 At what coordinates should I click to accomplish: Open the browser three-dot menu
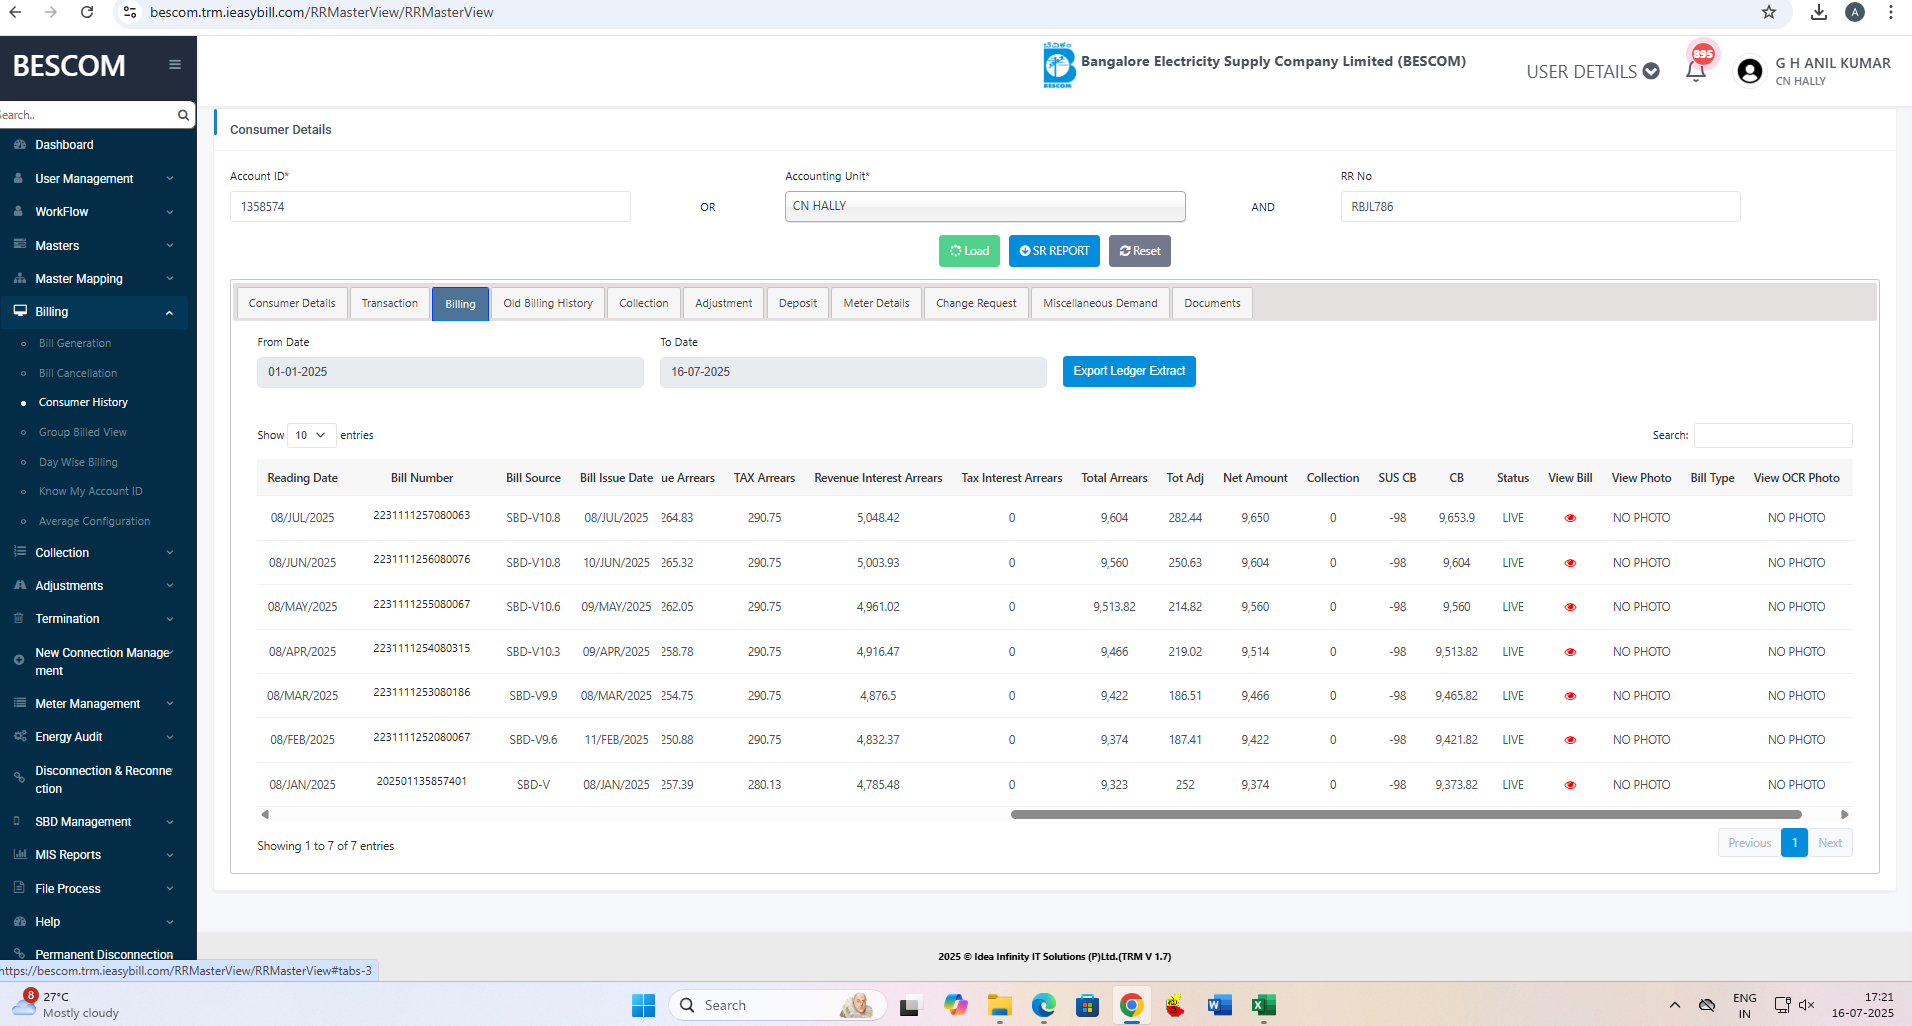click(1891, 12)
